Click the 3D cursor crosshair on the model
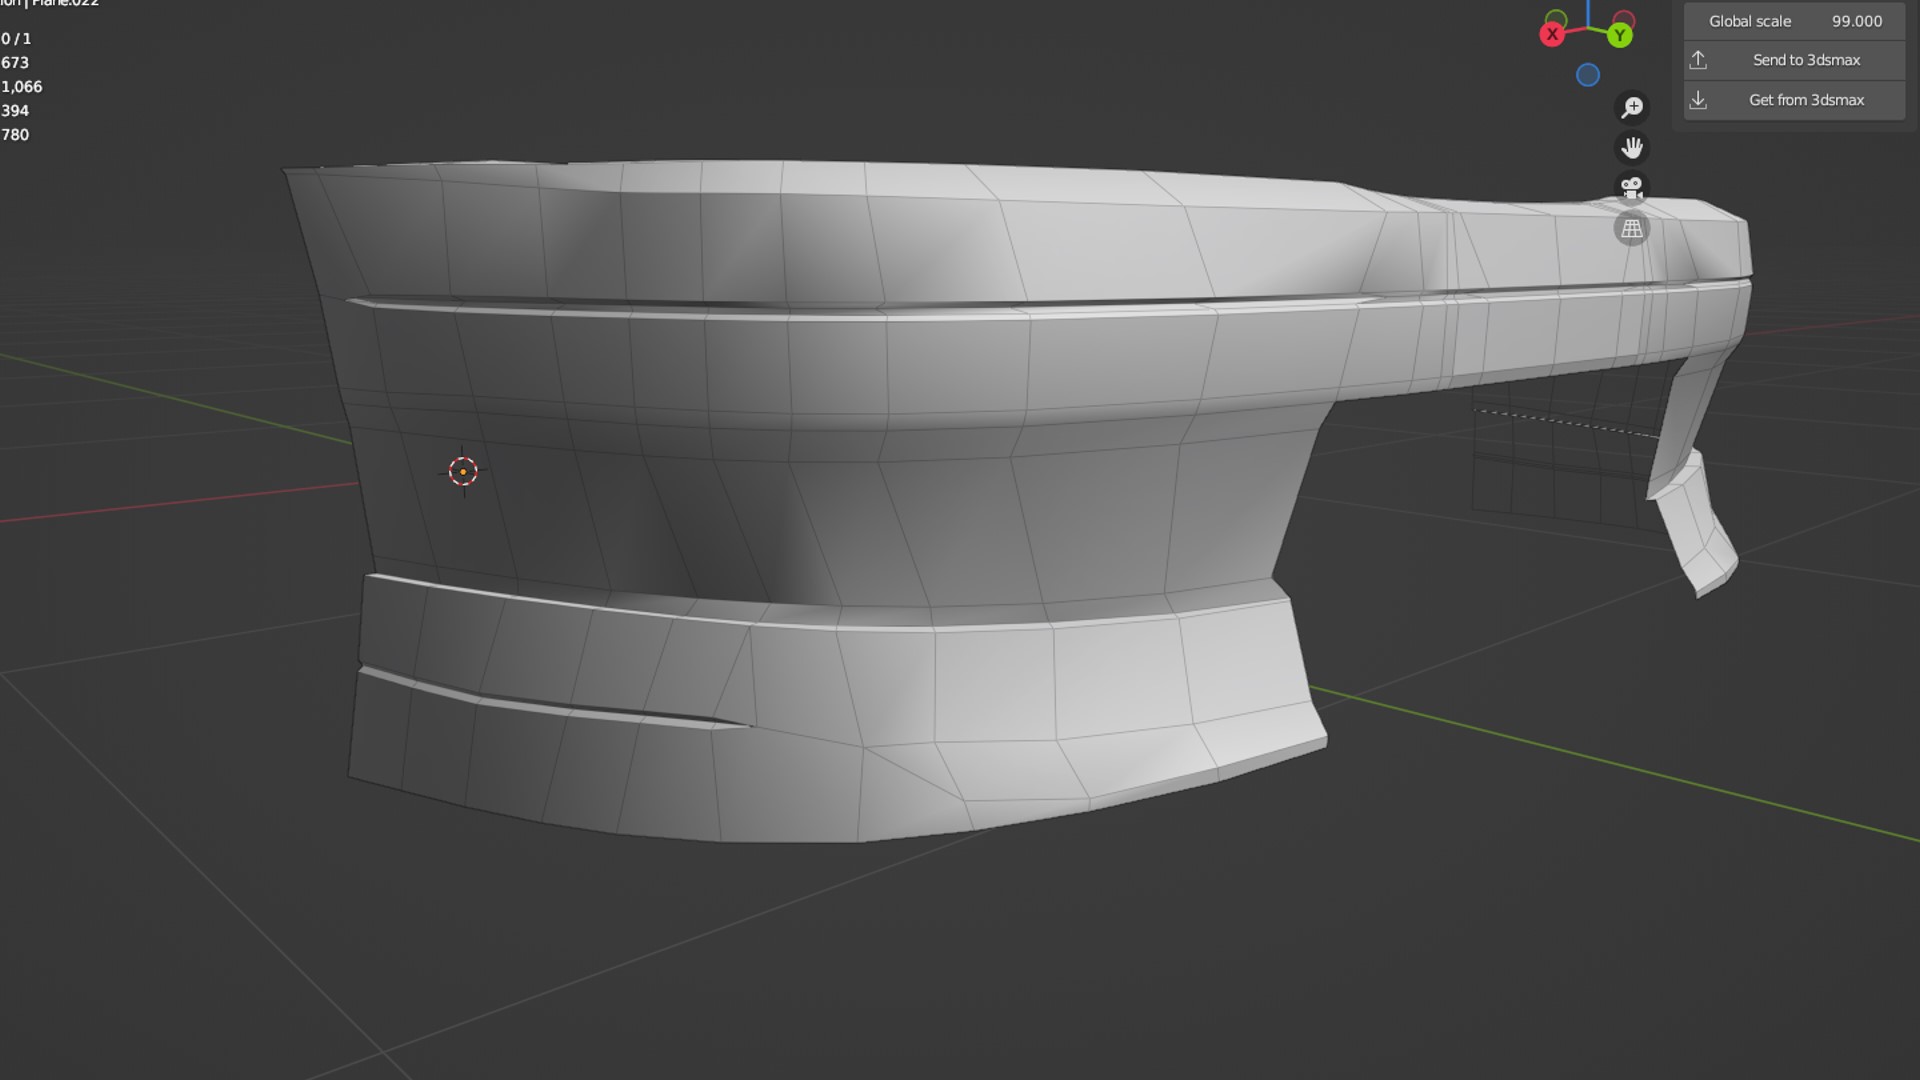Image resolution: width=1920 pixels, height=1080 pixels. tap(463, 472)
